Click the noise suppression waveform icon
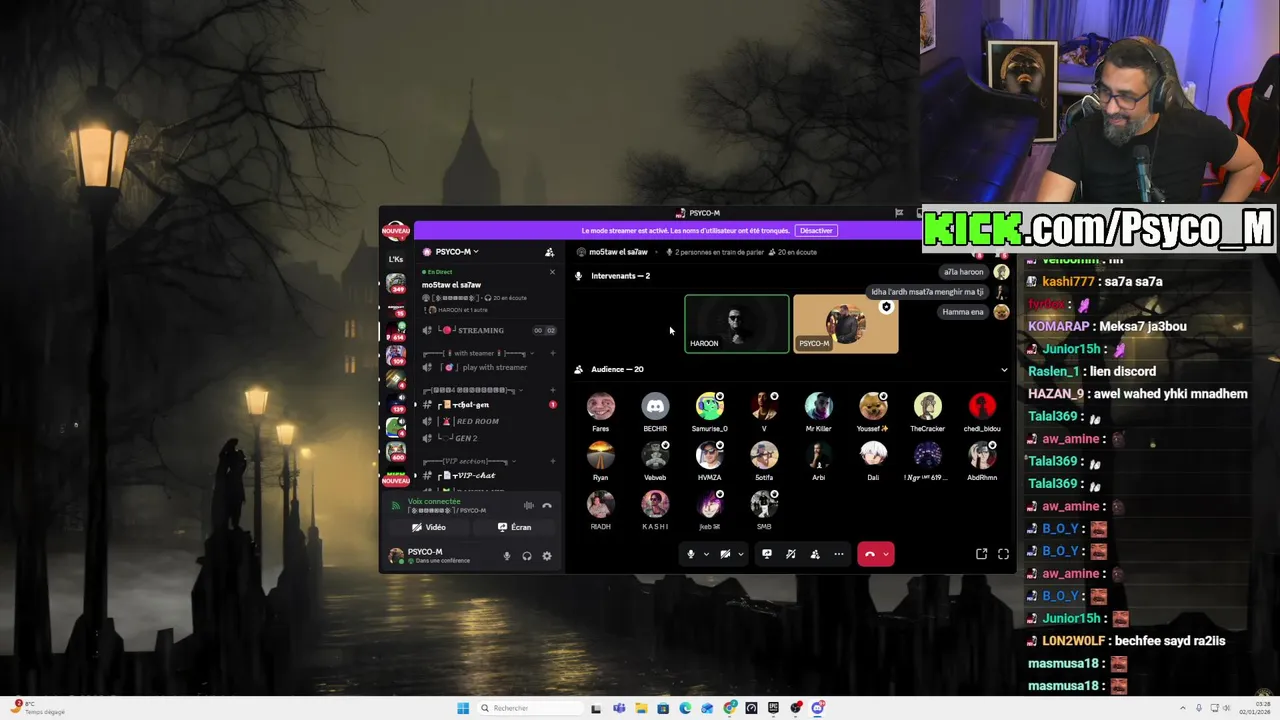The image size is (1280, 720). [x=529, y=506]
